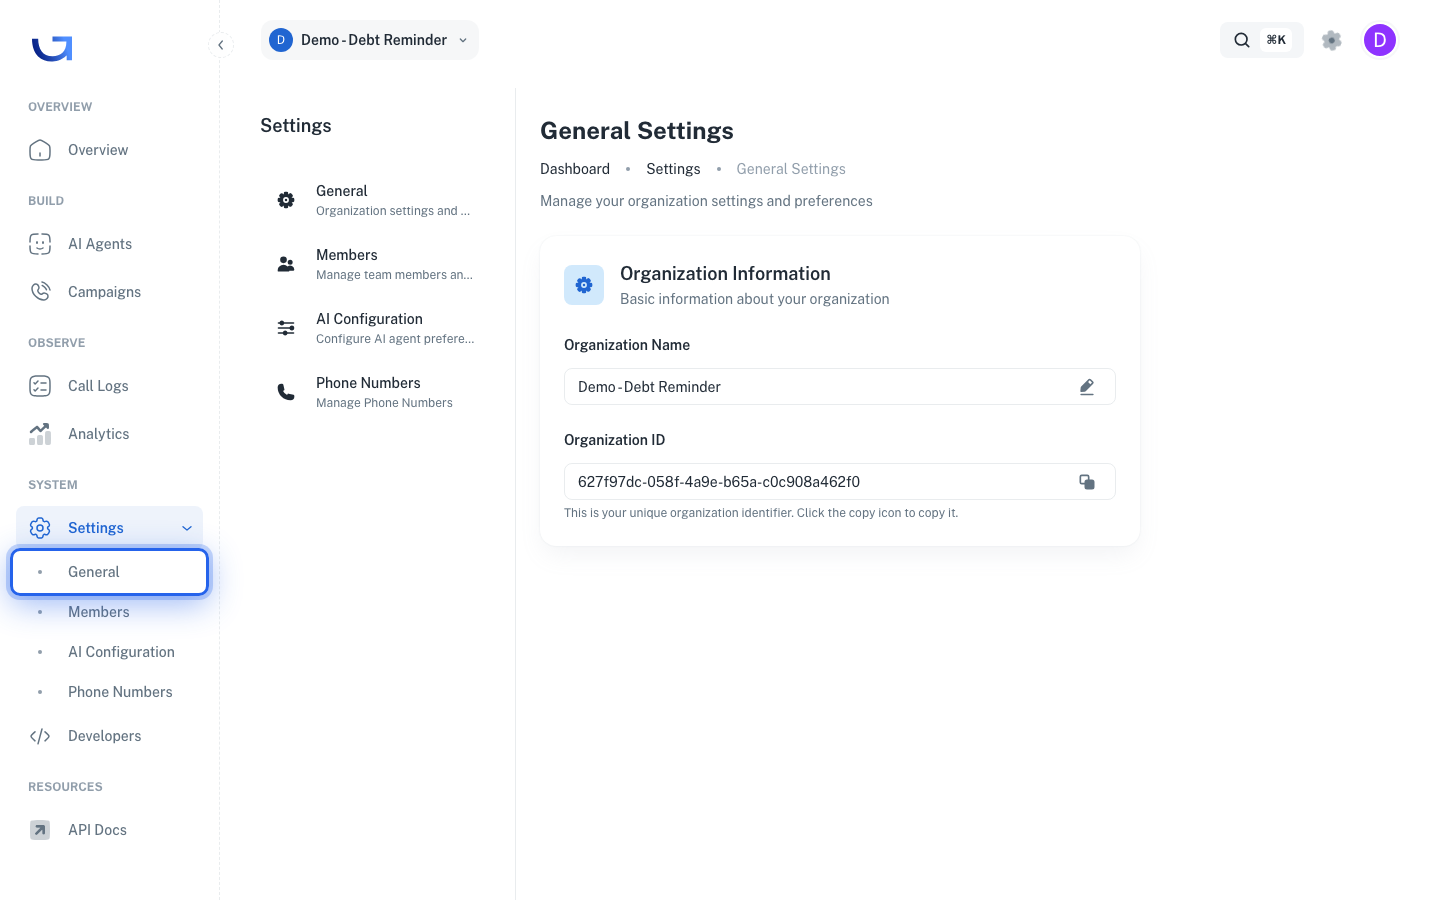Viewport: 1440px width, 900px height.
Task: Click the Campaigns phone-call icon
Action: pos(40,292)
